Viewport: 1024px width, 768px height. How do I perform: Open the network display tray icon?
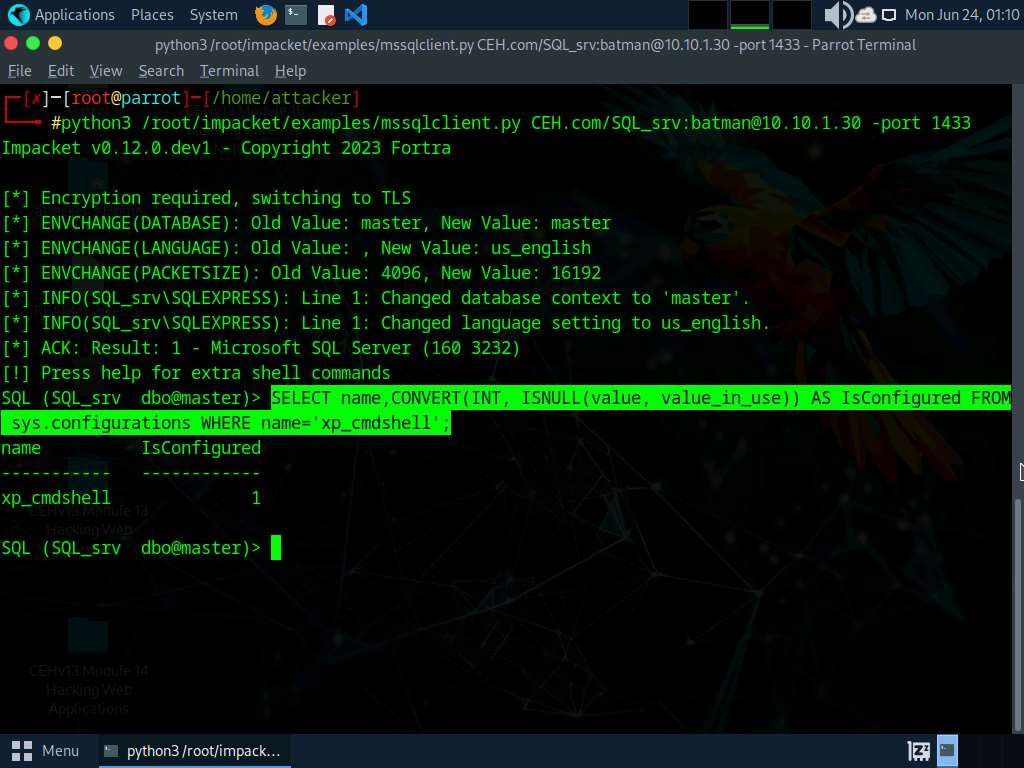[889, 15]
